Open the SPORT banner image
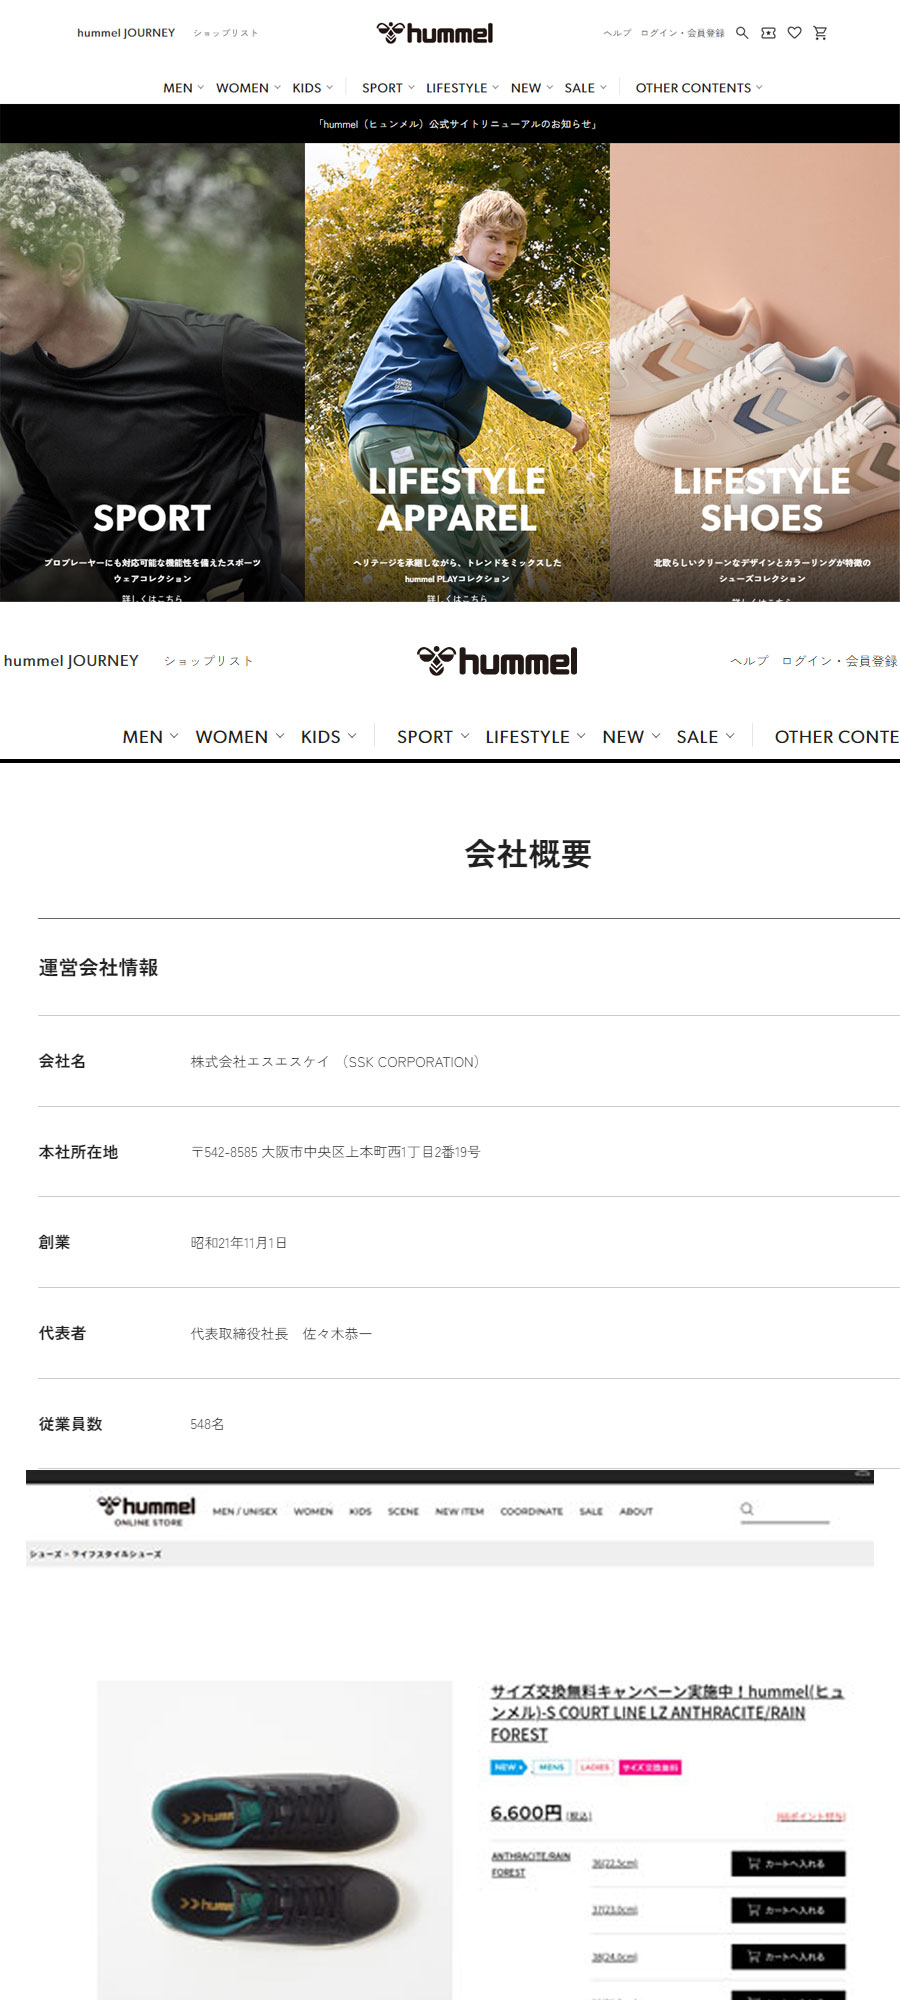 point(152,372)
